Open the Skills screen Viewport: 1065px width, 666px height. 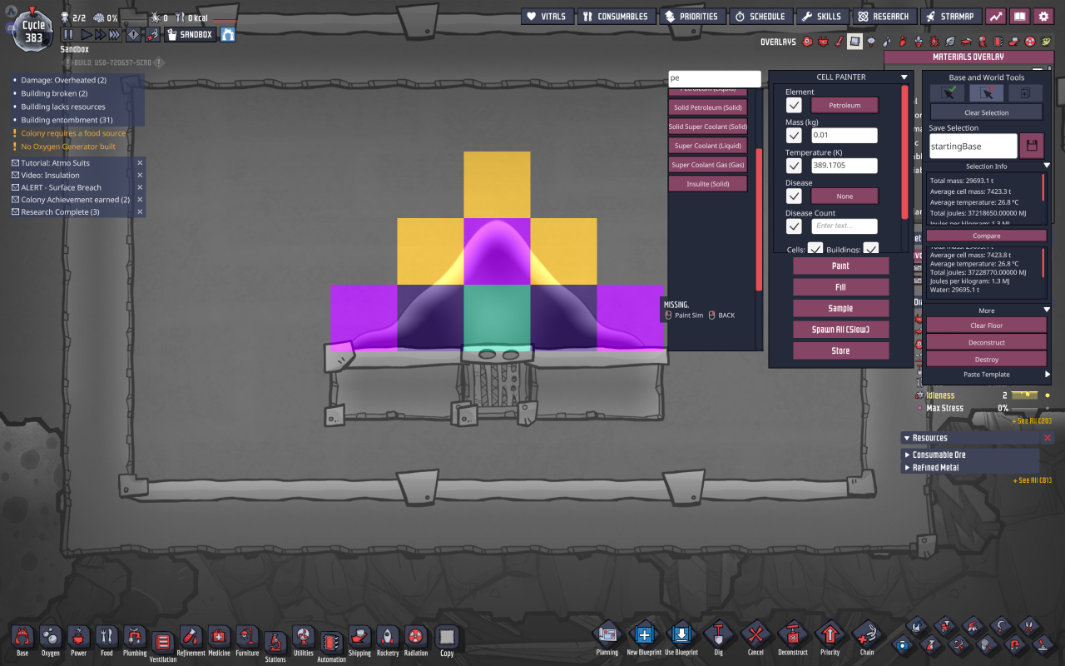click(822, 16)
